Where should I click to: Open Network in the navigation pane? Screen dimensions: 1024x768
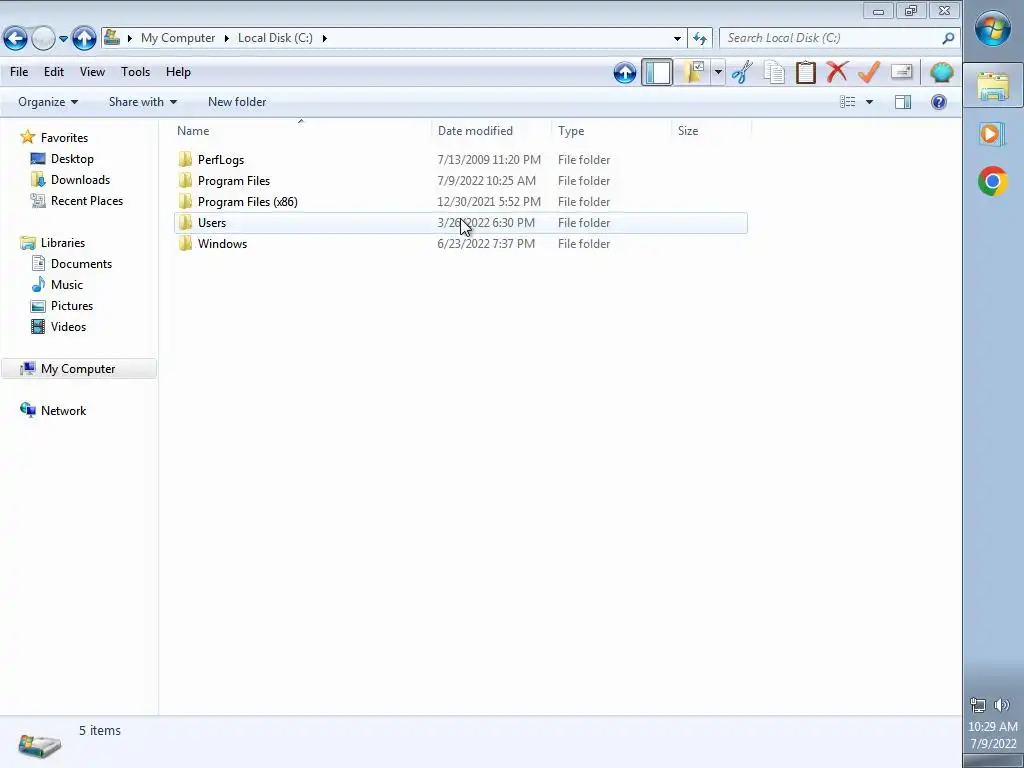click(x=63, y=411)
